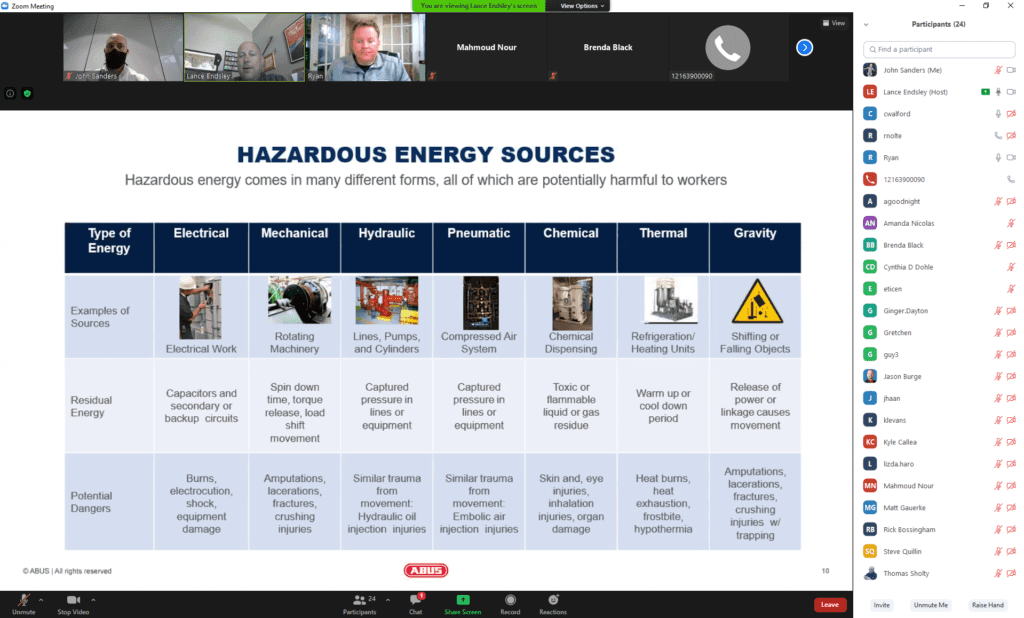Click the slide title 'HAZARDOUS ENERGY SOURCES'

tap(426, 155)
